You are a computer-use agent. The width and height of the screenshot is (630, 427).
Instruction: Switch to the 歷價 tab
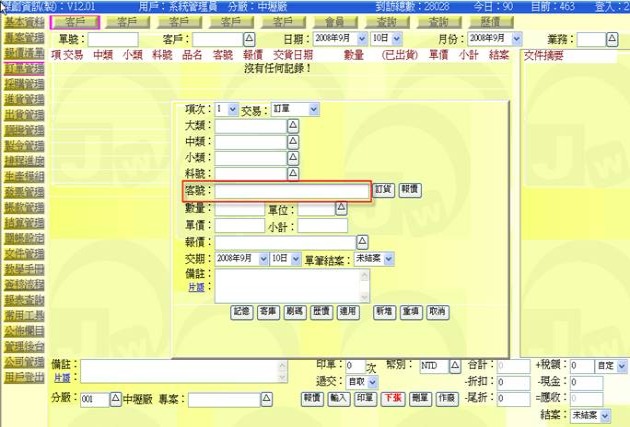[486, 21]
